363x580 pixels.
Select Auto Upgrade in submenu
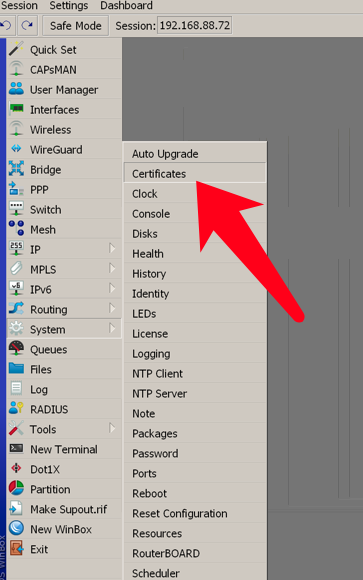point(195,154)
